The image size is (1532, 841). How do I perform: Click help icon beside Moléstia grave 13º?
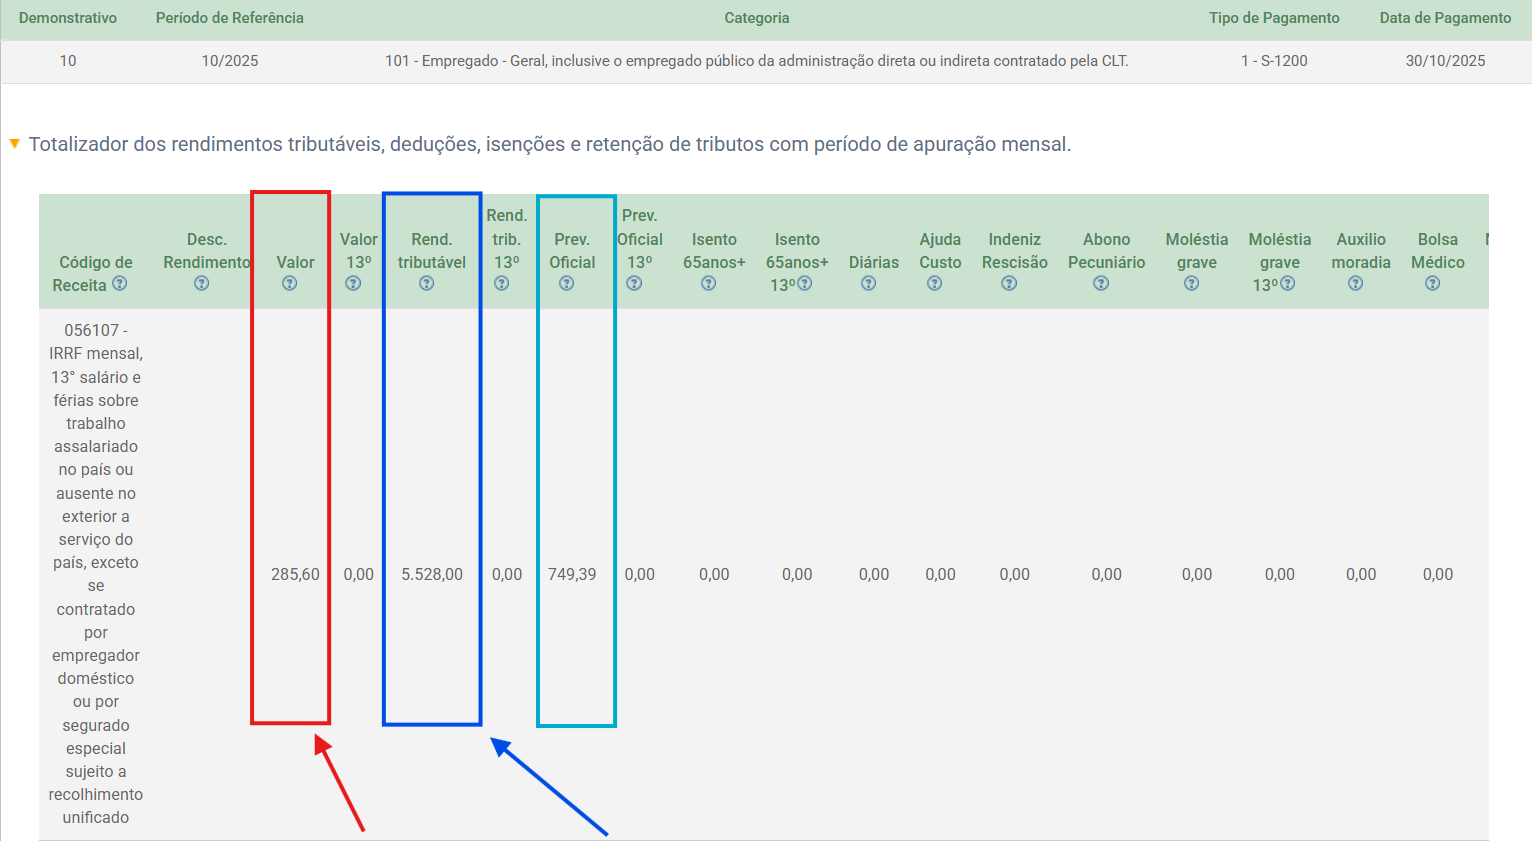pos(1288,284)
